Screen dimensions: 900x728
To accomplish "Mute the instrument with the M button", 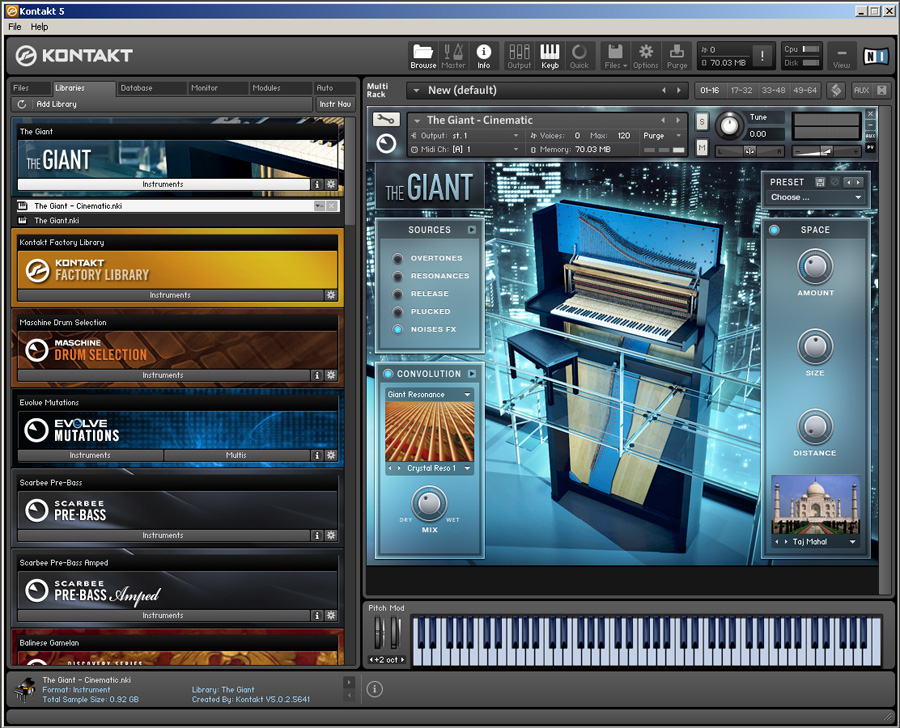I will (701, 148).
